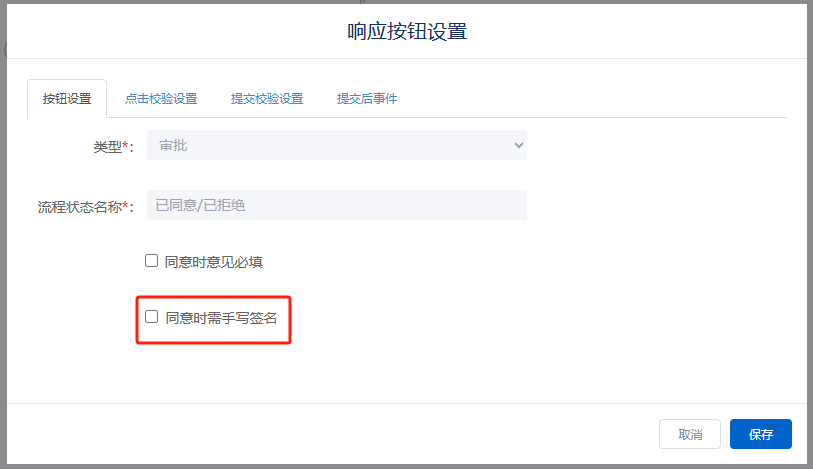Click the 响应按钮设置 dialog title
813x469 pixels.
tap(407, 31)
